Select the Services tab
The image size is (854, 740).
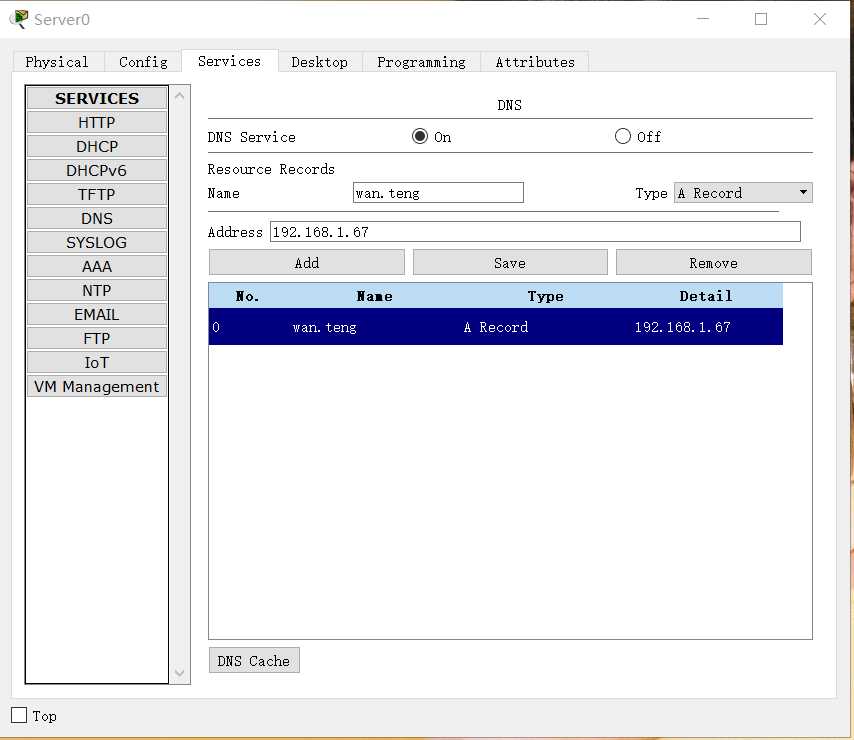pyautogui.click(x=229, y=61)
